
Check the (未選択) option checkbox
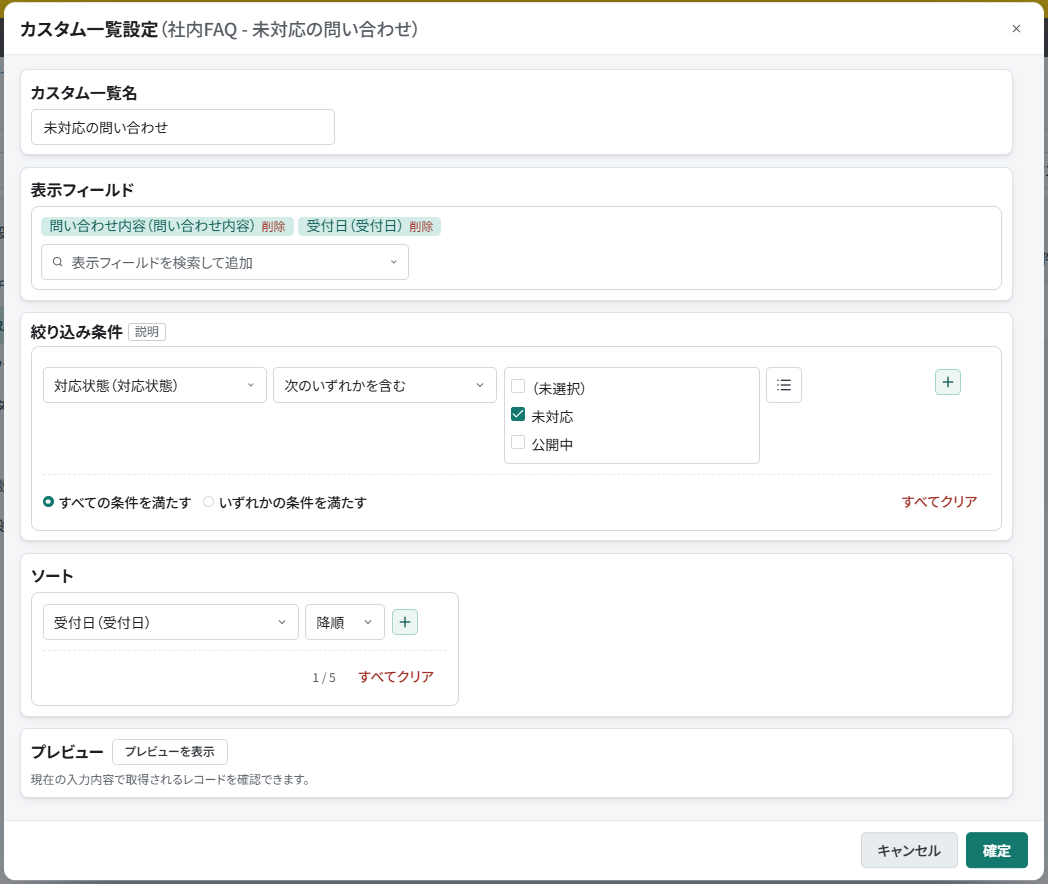(518, 386)
